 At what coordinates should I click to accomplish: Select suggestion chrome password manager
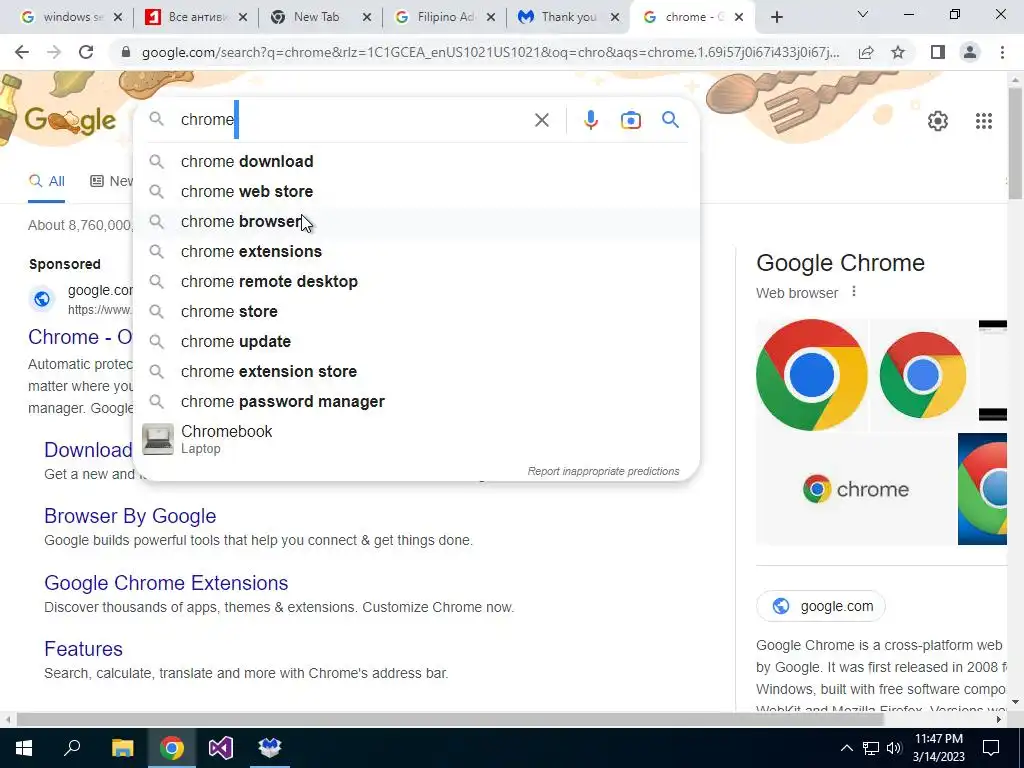[x=417, y=402]
